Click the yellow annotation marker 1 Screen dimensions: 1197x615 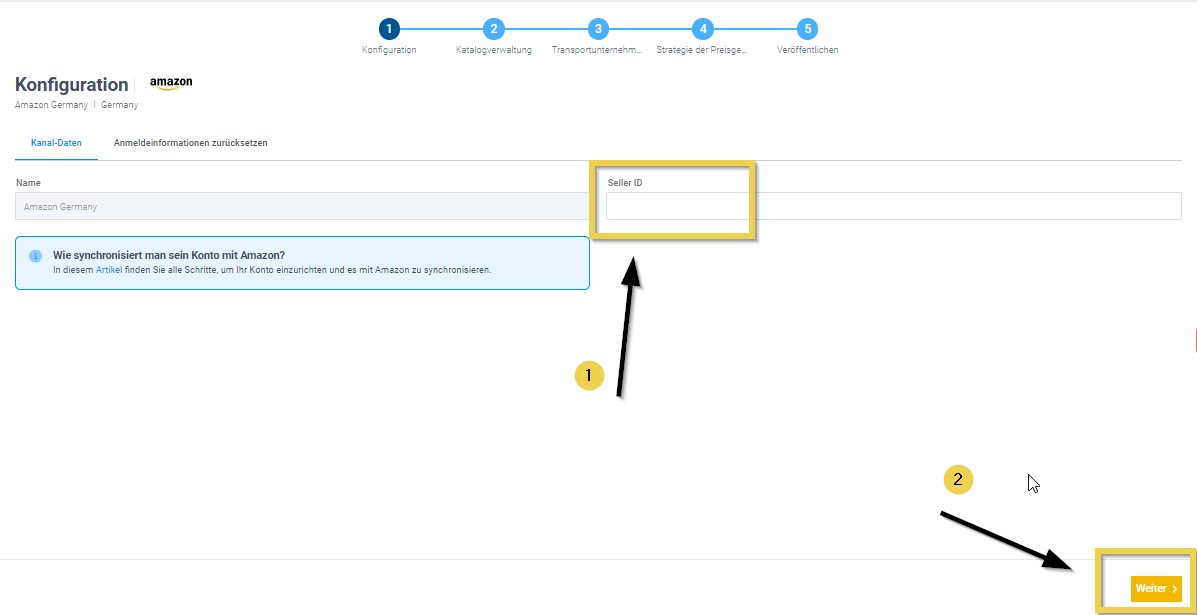point(589,375)
